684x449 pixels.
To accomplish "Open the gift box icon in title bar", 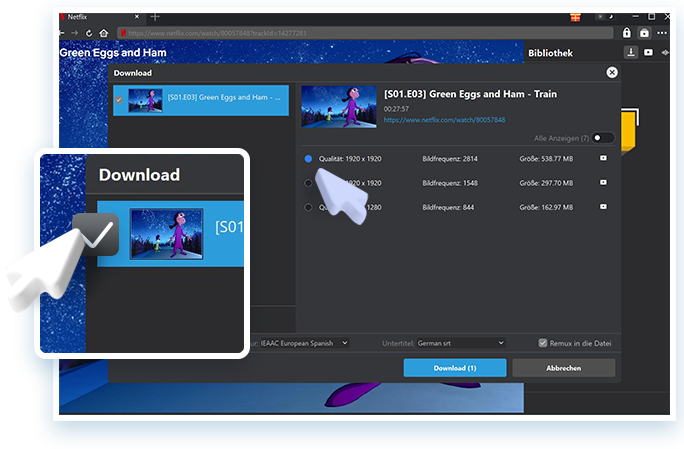I will [x=575, y=17].
